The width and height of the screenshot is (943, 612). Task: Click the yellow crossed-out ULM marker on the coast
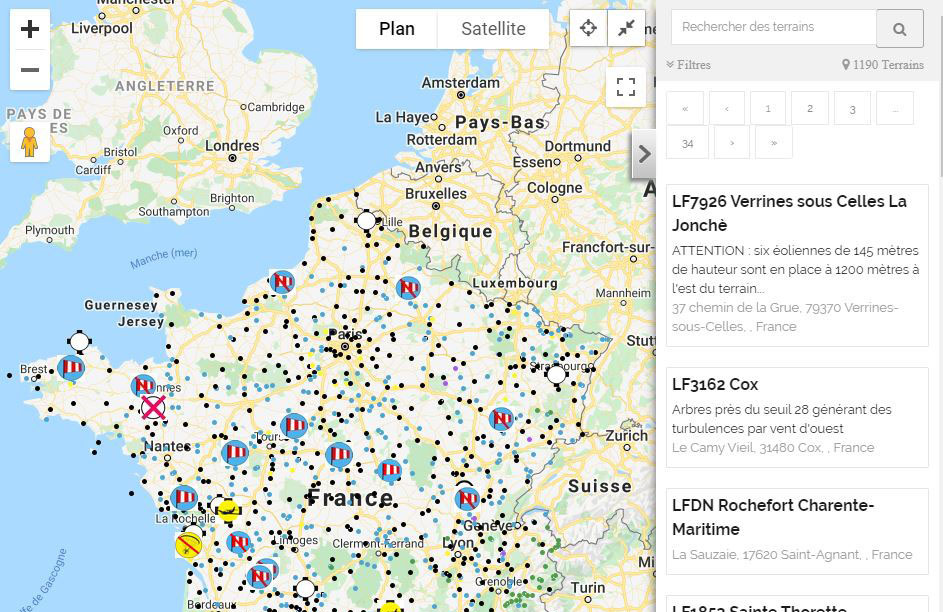pos(188,546)
